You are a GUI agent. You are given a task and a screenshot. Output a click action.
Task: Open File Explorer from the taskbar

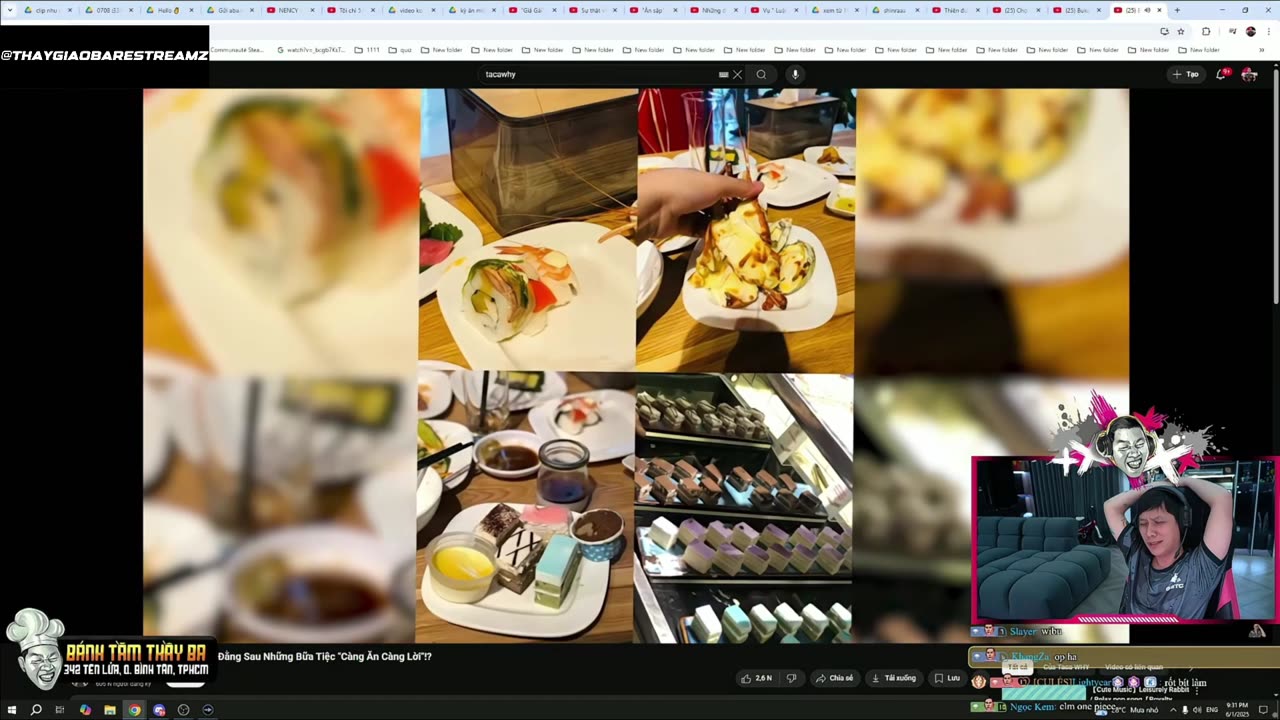point(109,710)
